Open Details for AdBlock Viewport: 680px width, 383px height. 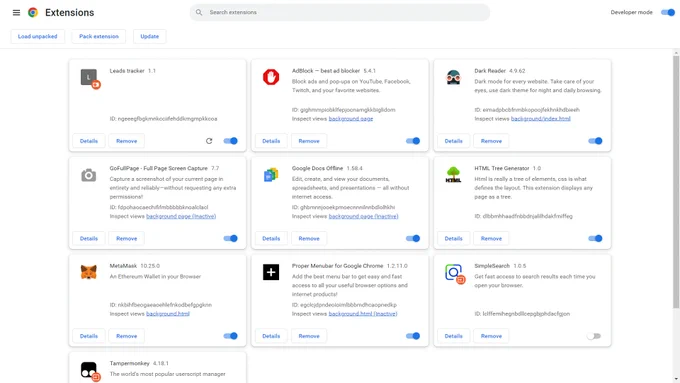pos(271,141)
